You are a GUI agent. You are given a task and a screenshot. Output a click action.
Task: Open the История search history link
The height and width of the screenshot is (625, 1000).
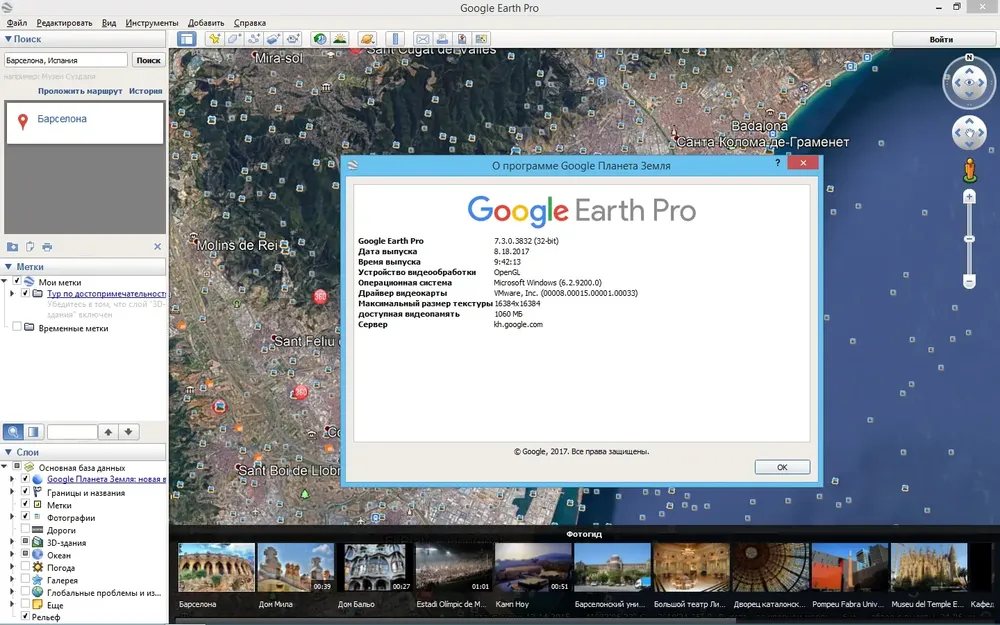click(x=145, y=91)
